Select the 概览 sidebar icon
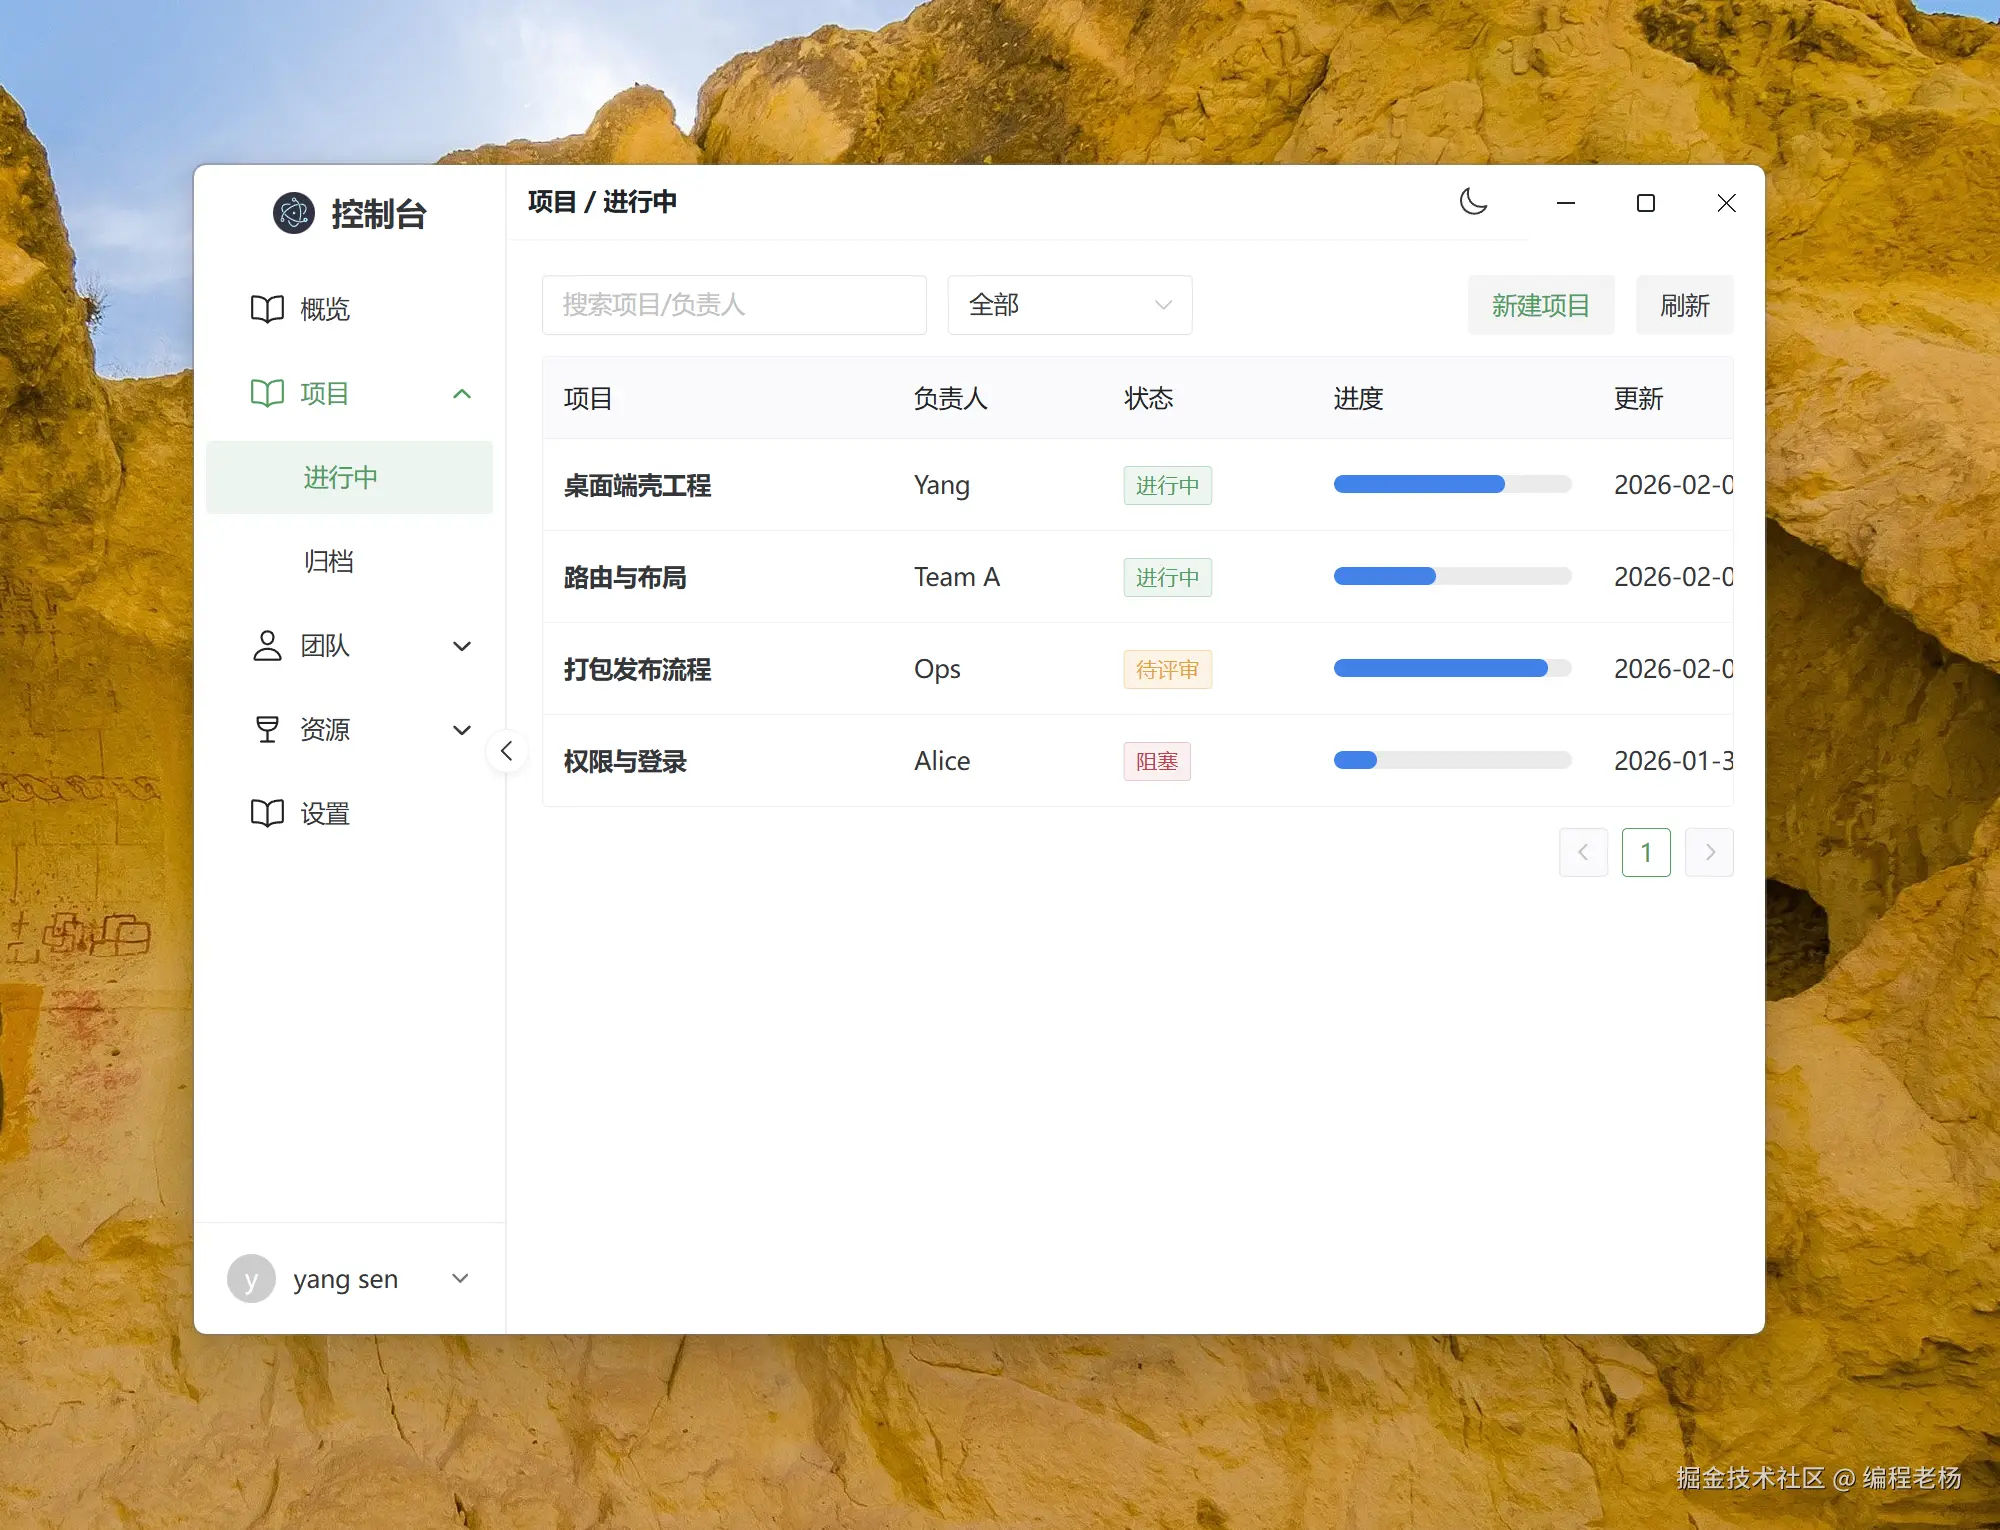Image resolution: width=2000 pixels, height=1530 pixels. [x=266, y=309]
